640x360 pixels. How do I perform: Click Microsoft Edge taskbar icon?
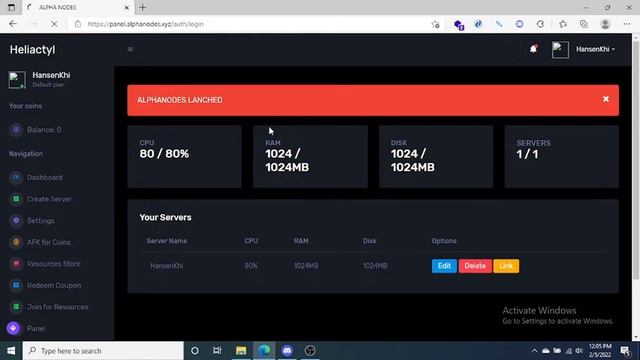(264, 351)
